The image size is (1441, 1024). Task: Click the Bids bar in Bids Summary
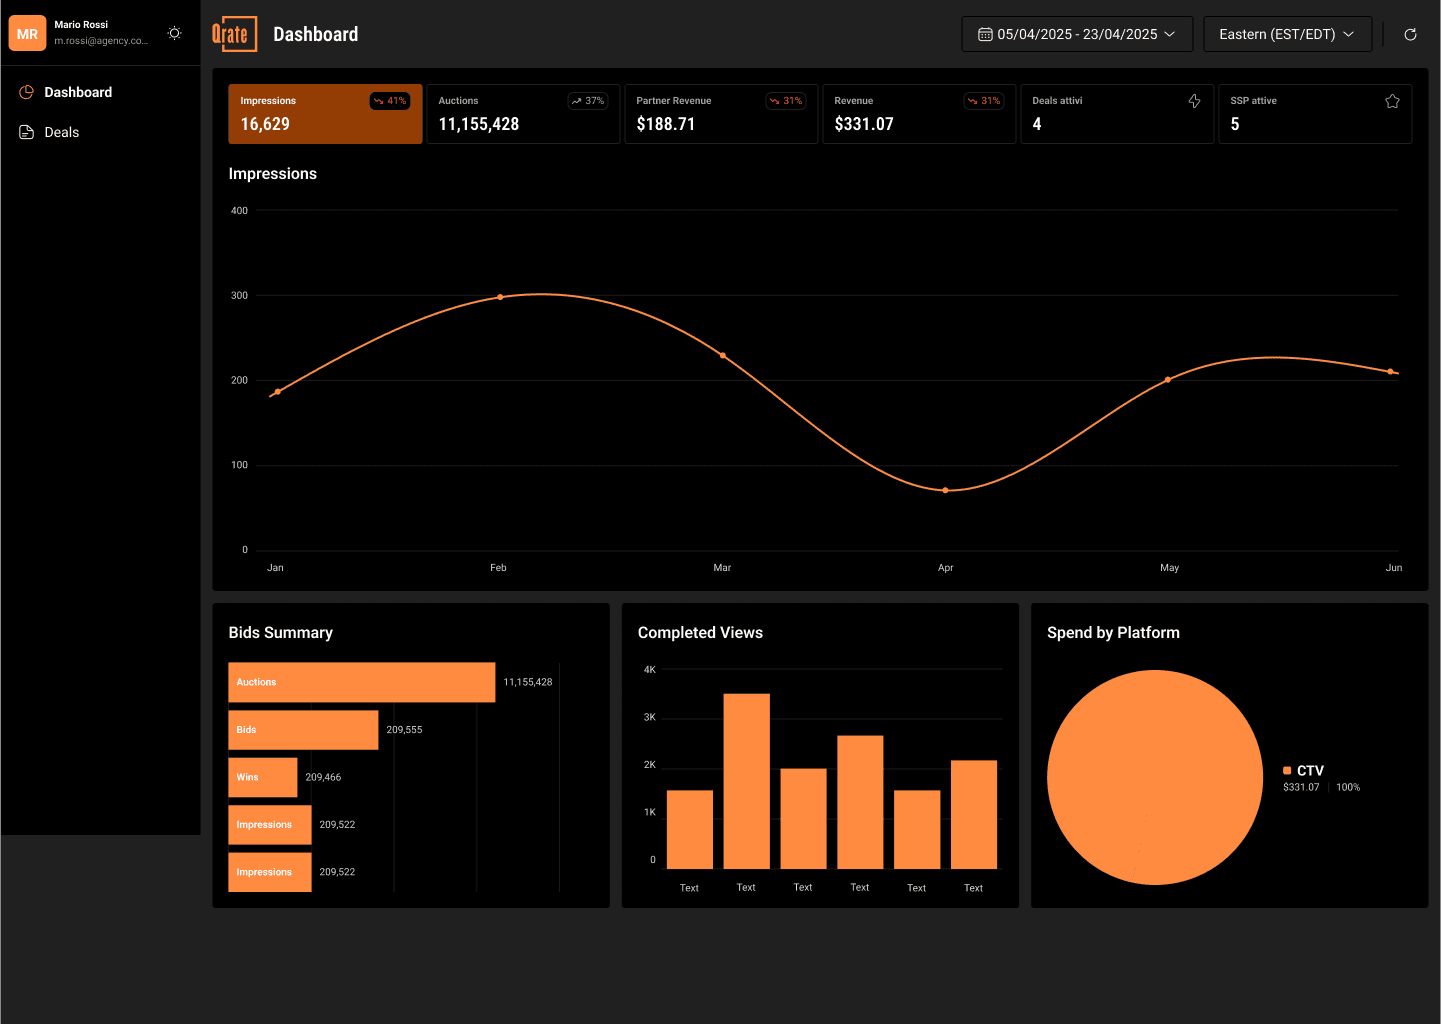[x=303, y=730]
